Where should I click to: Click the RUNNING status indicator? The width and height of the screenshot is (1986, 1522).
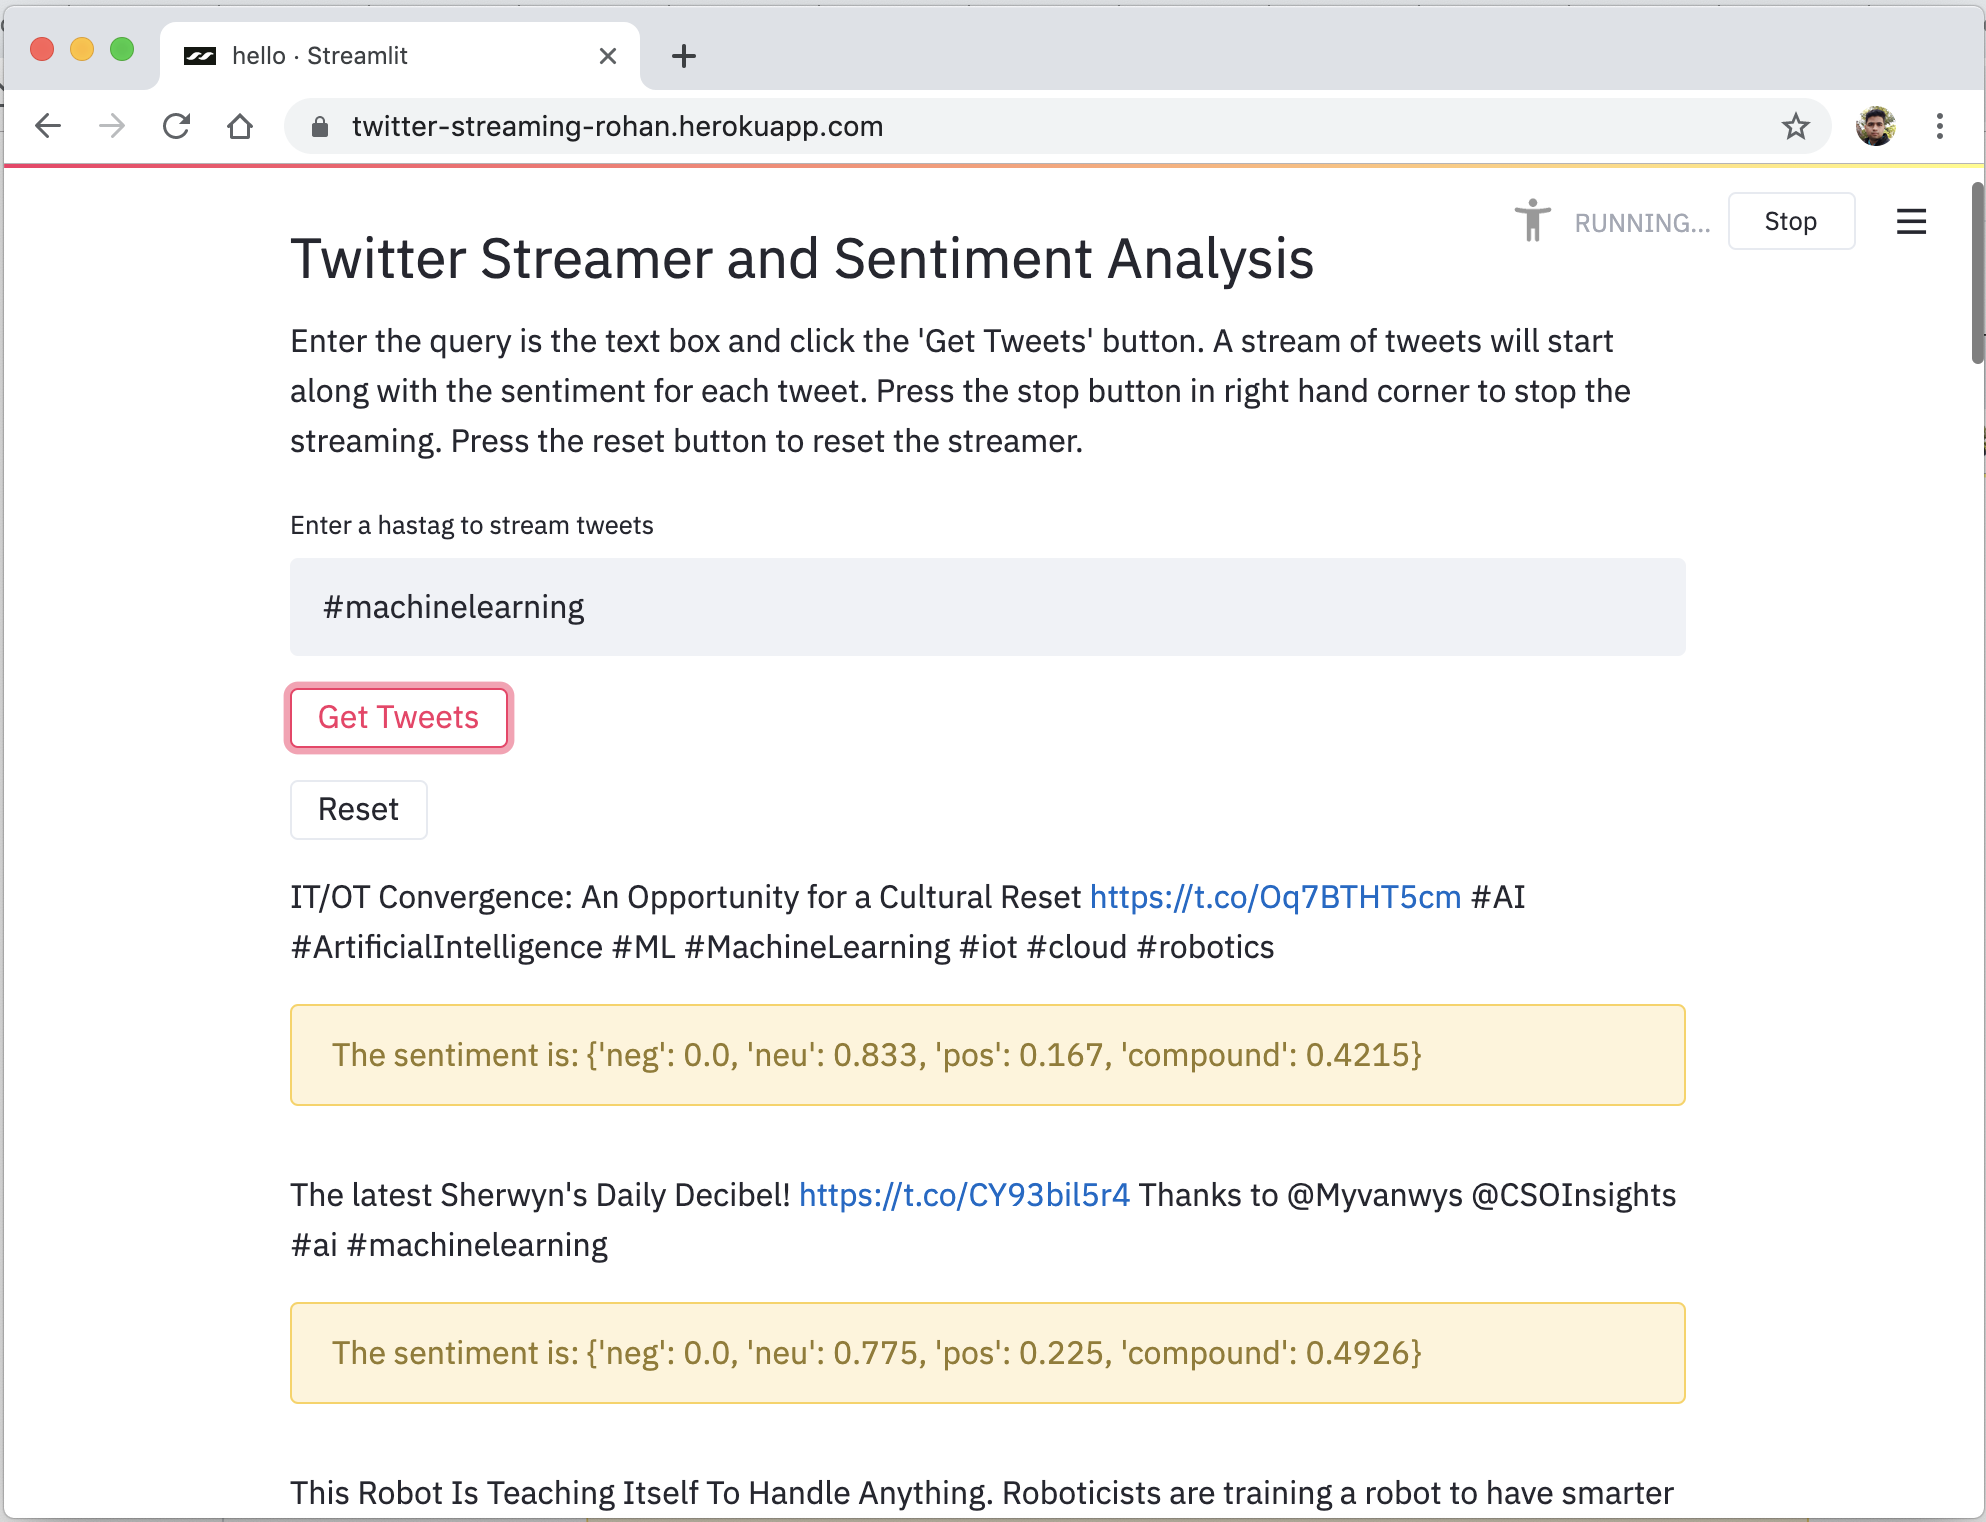[1641, 222]
